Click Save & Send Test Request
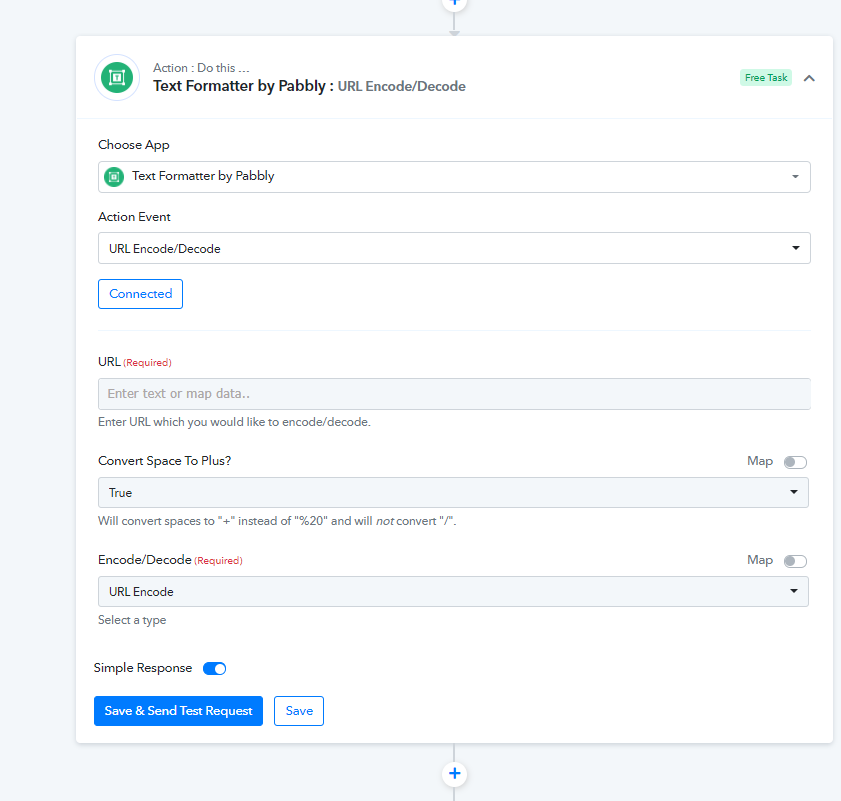The width and height of the screenshot is (841, 801). 178,711
